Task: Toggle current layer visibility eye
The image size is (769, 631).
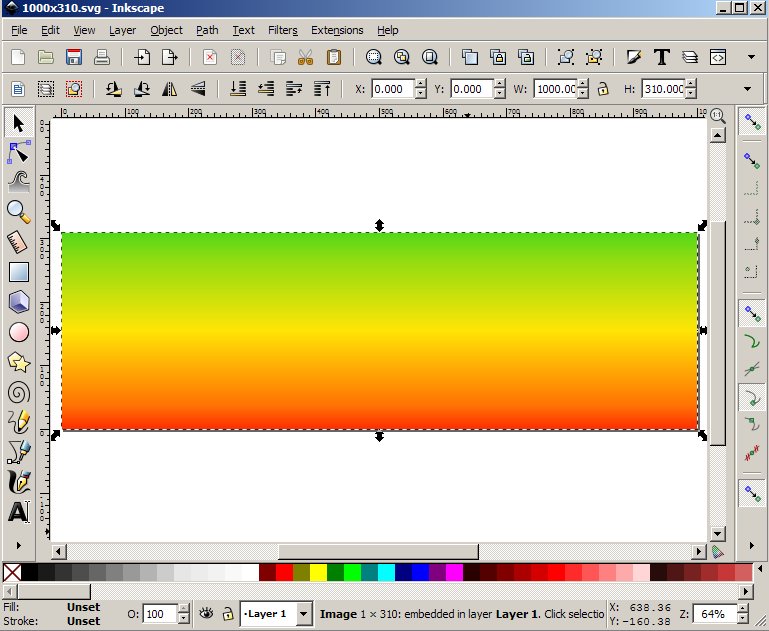Action: (x=207, y=613)
